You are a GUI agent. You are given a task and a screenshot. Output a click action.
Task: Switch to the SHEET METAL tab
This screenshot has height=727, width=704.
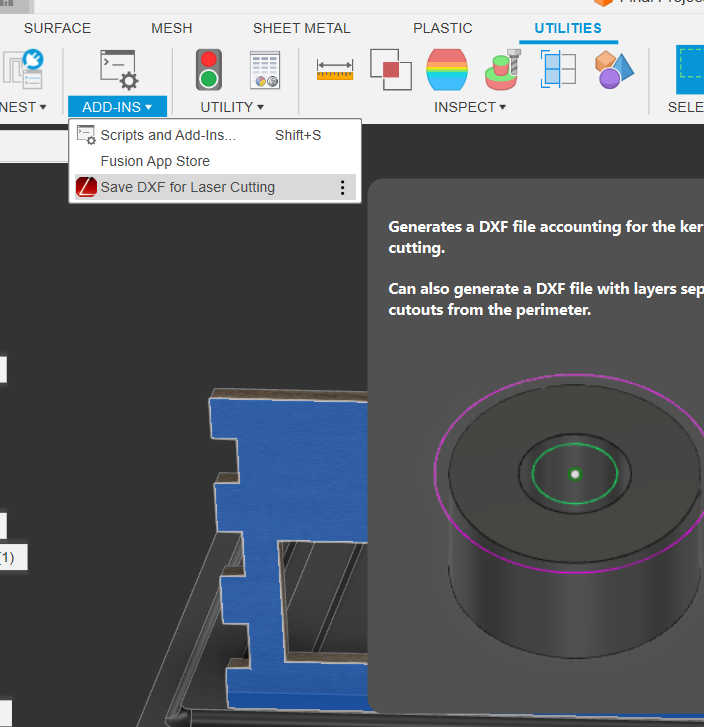click(301, 28)
